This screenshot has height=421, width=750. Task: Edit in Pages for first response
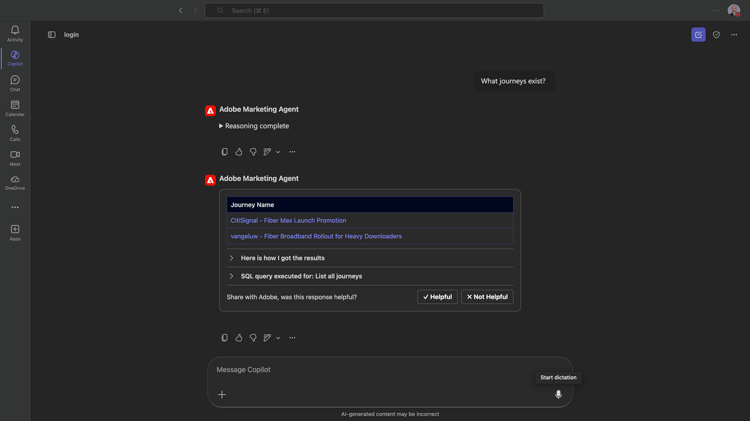click(267, 152)
